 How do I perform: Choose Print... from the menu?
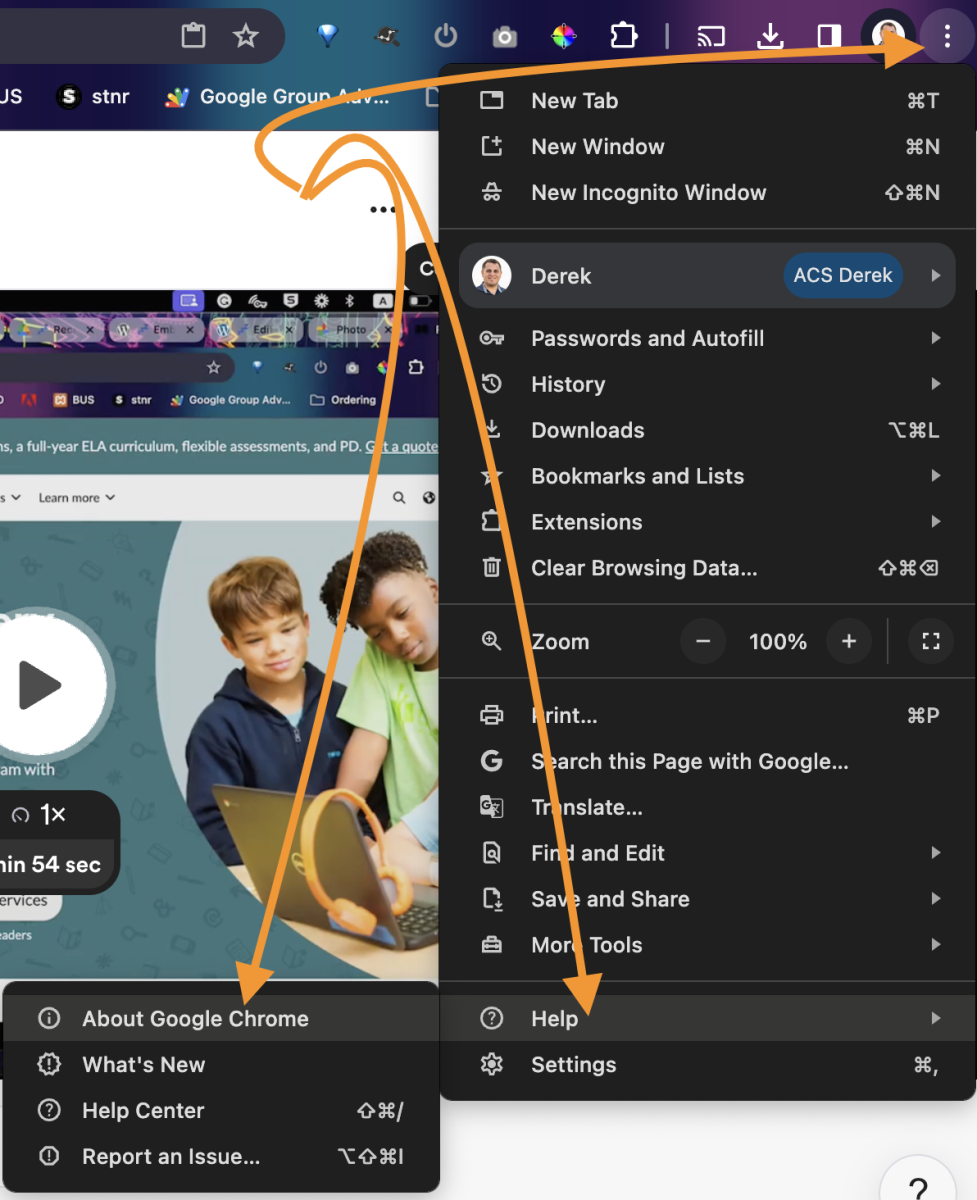point(708,715)
